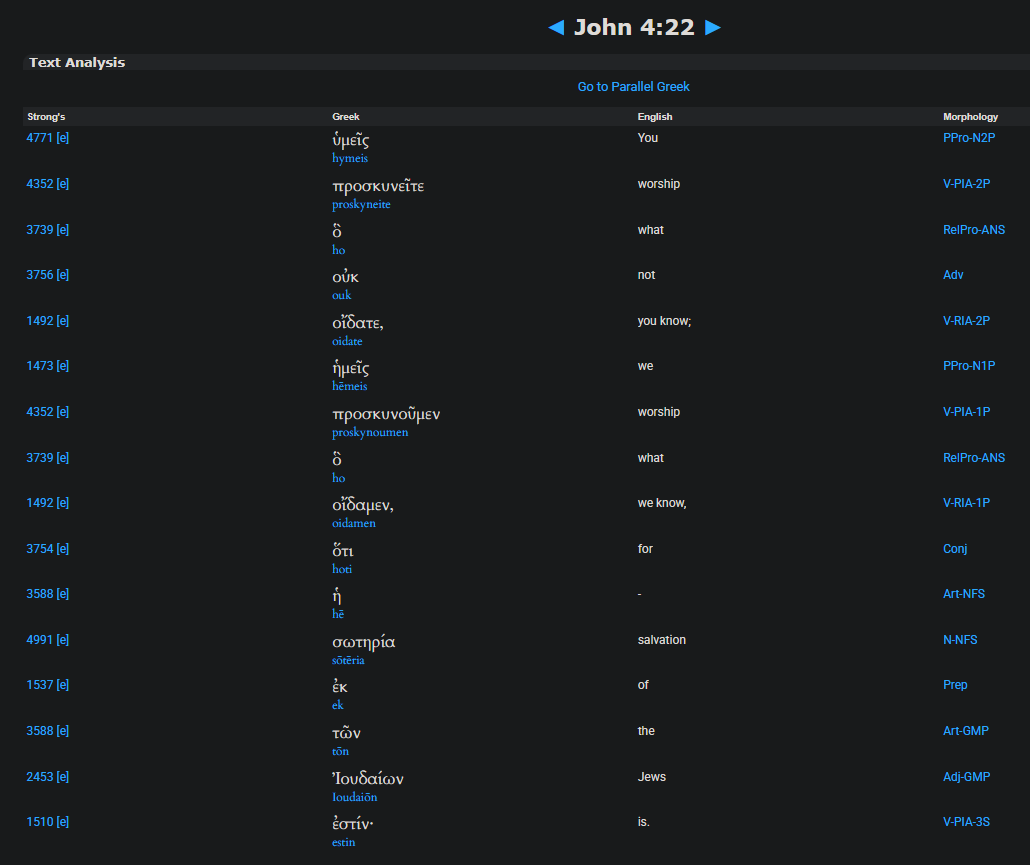Open morphology code PPro-N1P
This screenshot has width=1030, height=865.
pos(969,366)
